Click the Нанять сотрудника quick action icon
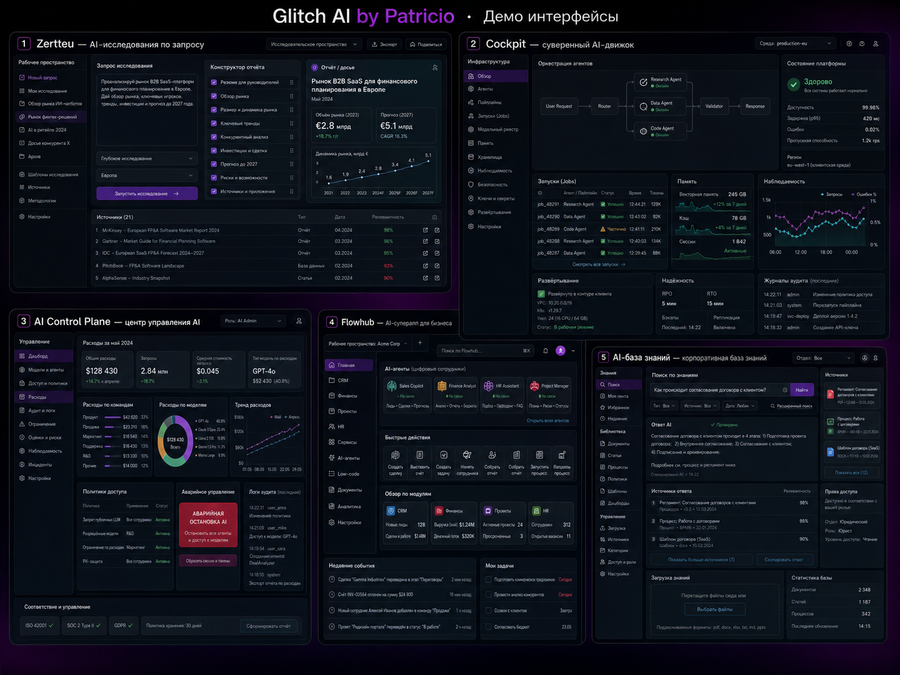This screenshot has height=675, width=900. click(x=467, y=455)
